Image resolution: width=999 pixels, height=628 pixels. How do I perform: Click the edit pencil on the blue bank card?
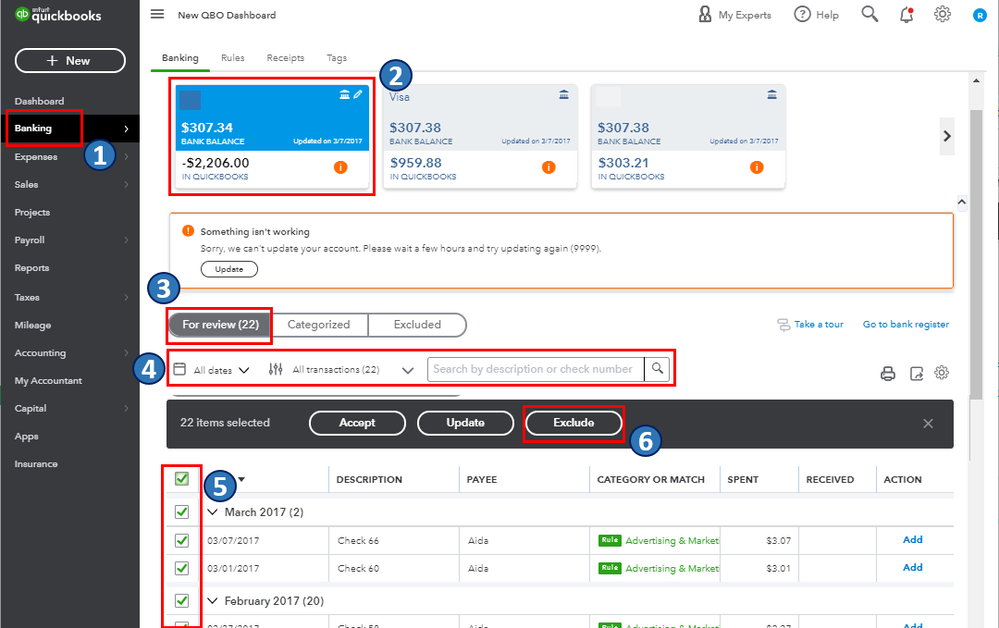pos(358,94)
